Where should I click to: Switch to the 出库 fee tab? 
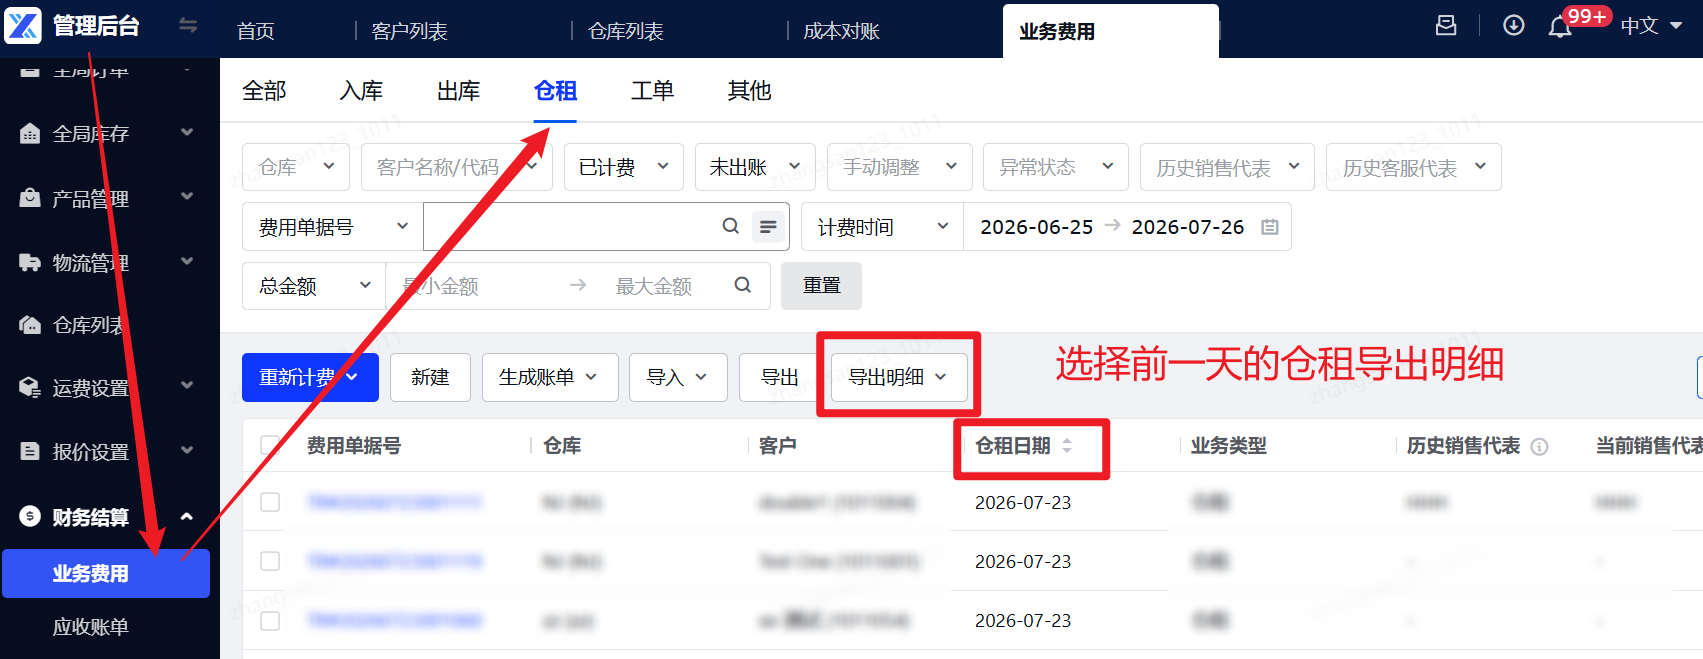pos(458,91)
